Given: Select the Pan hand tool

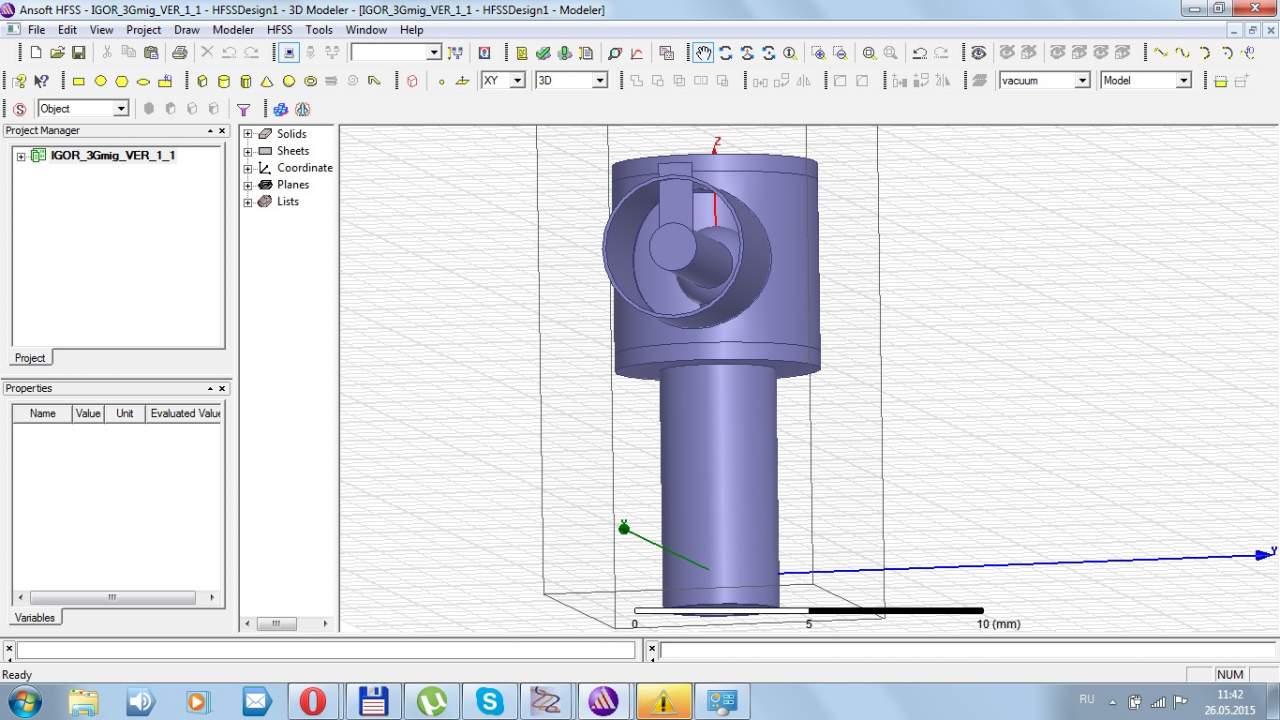Looking at the screenshot, I should (x=704, y=53).
